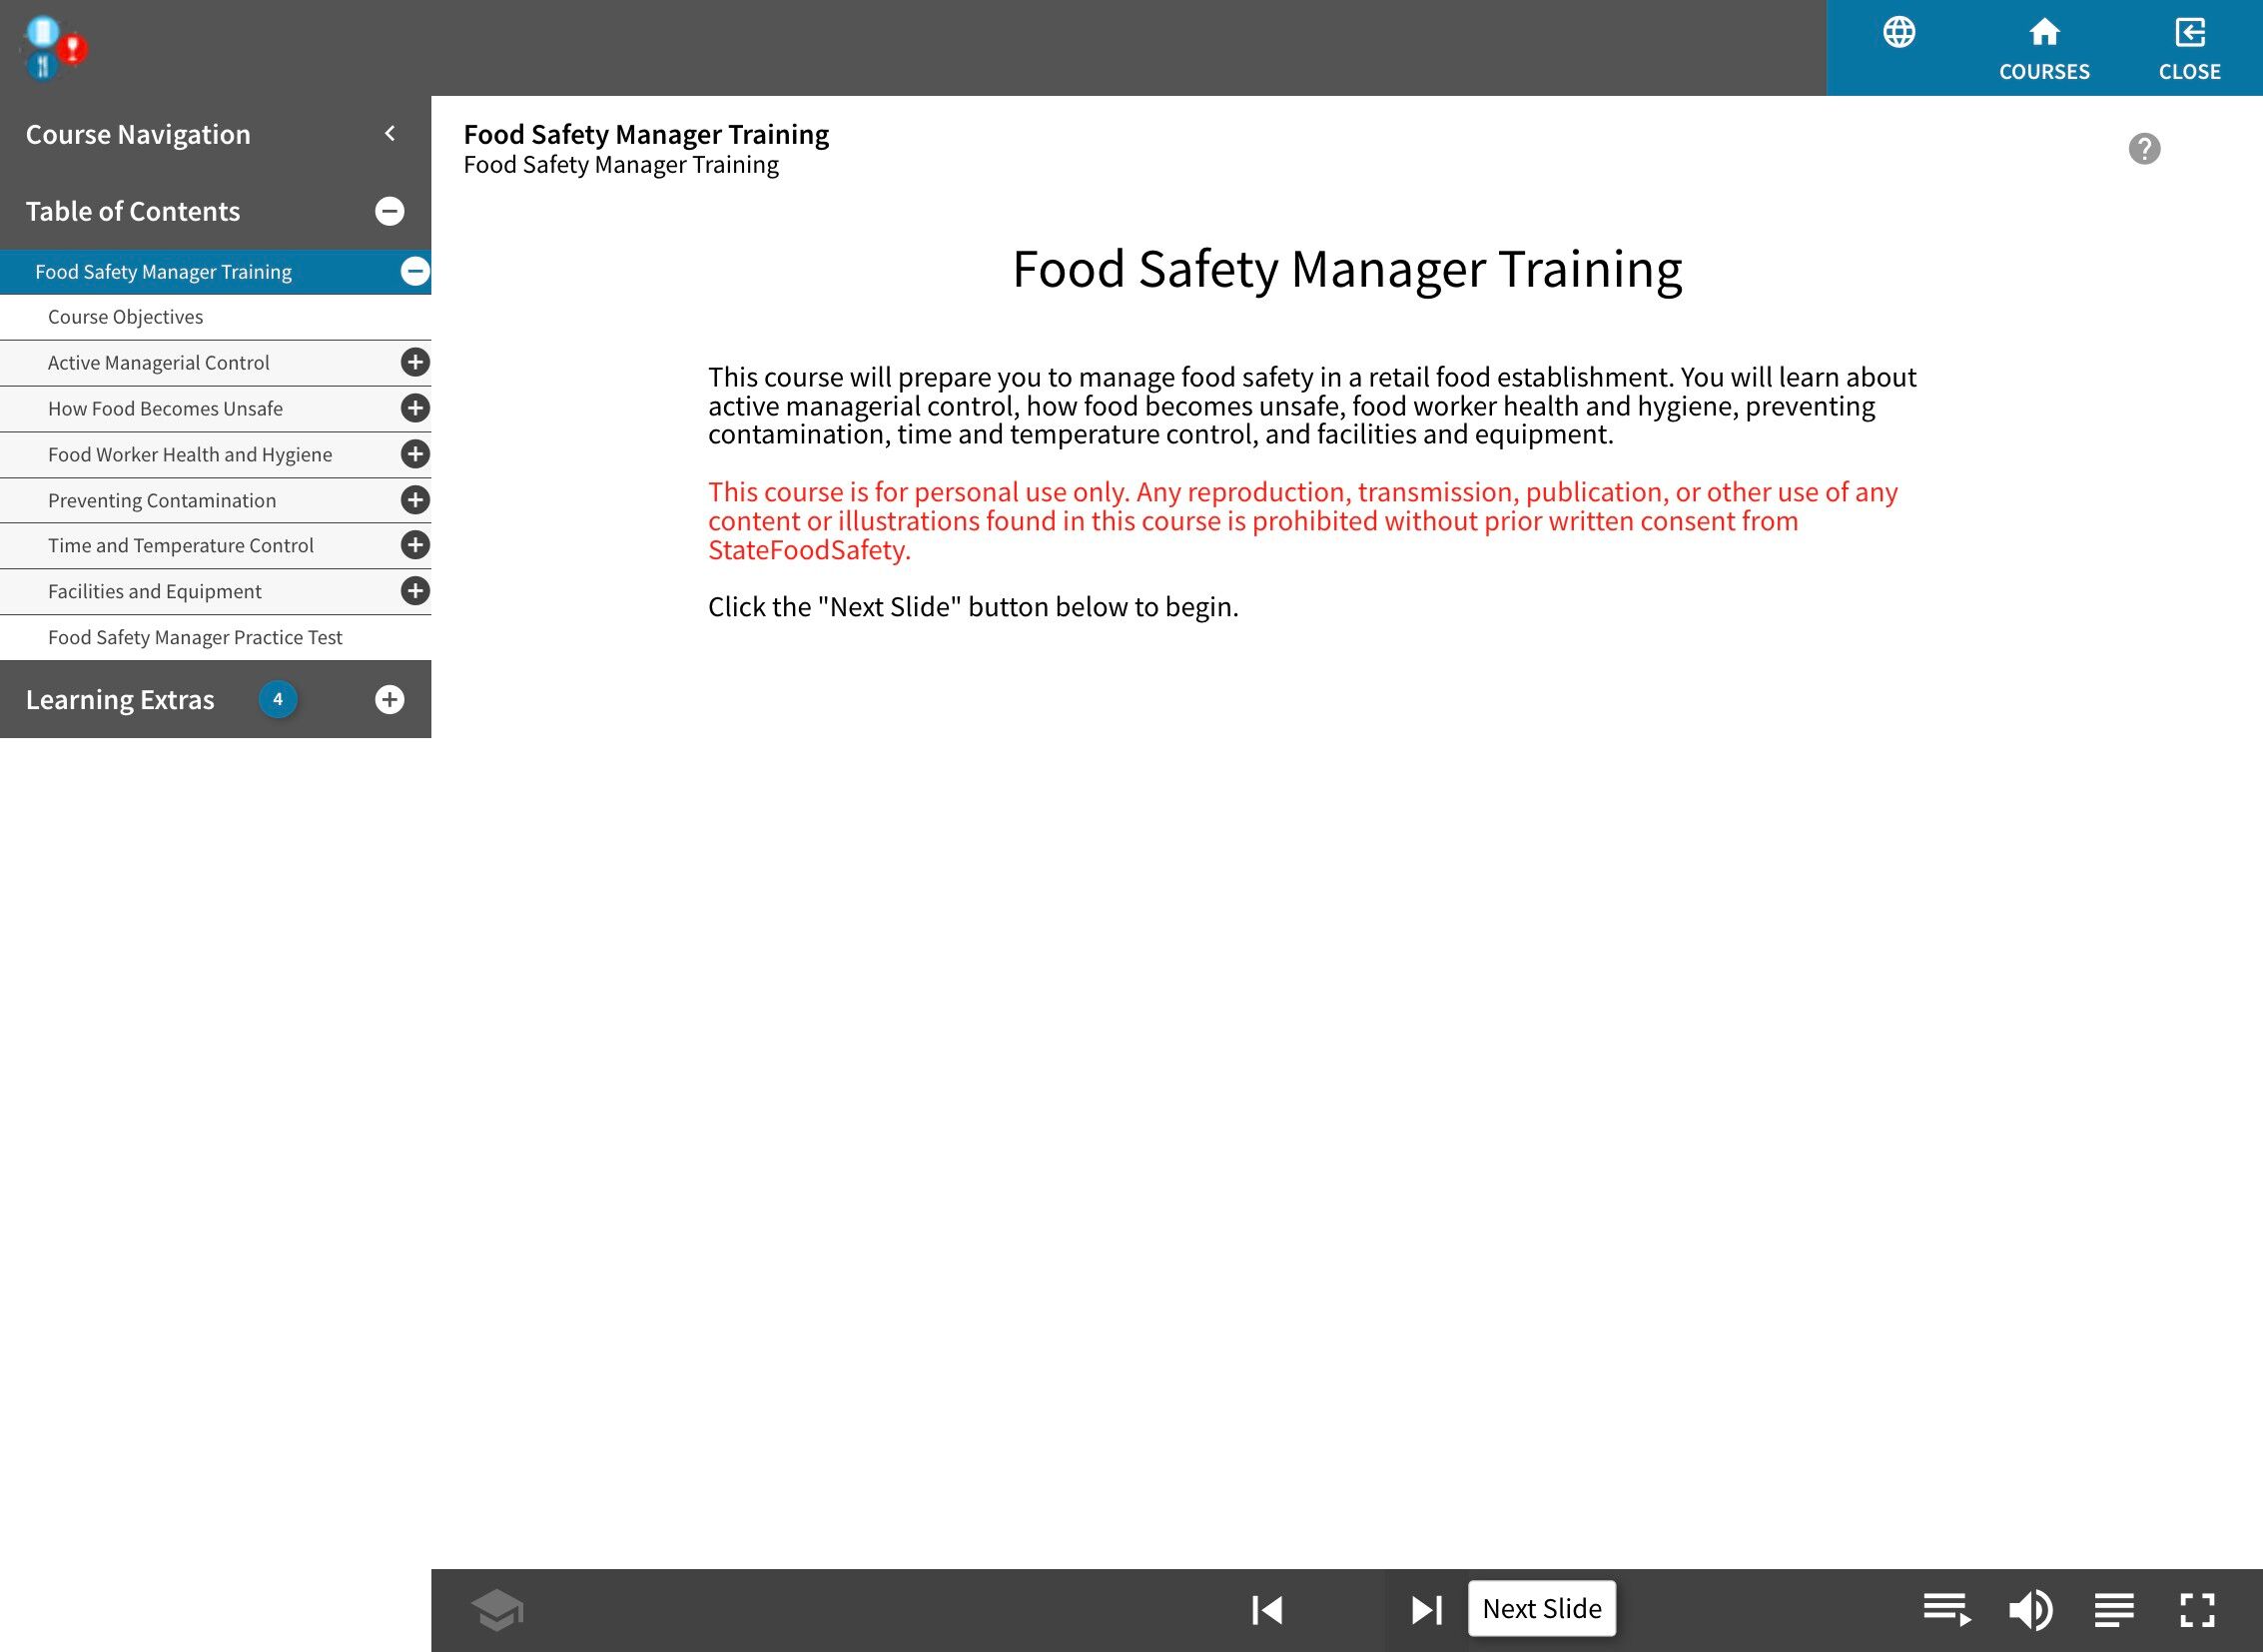The height and width of the screenshot is (1652, 2263).
Task: Click the globe language icon
Action: [1899, 33]
